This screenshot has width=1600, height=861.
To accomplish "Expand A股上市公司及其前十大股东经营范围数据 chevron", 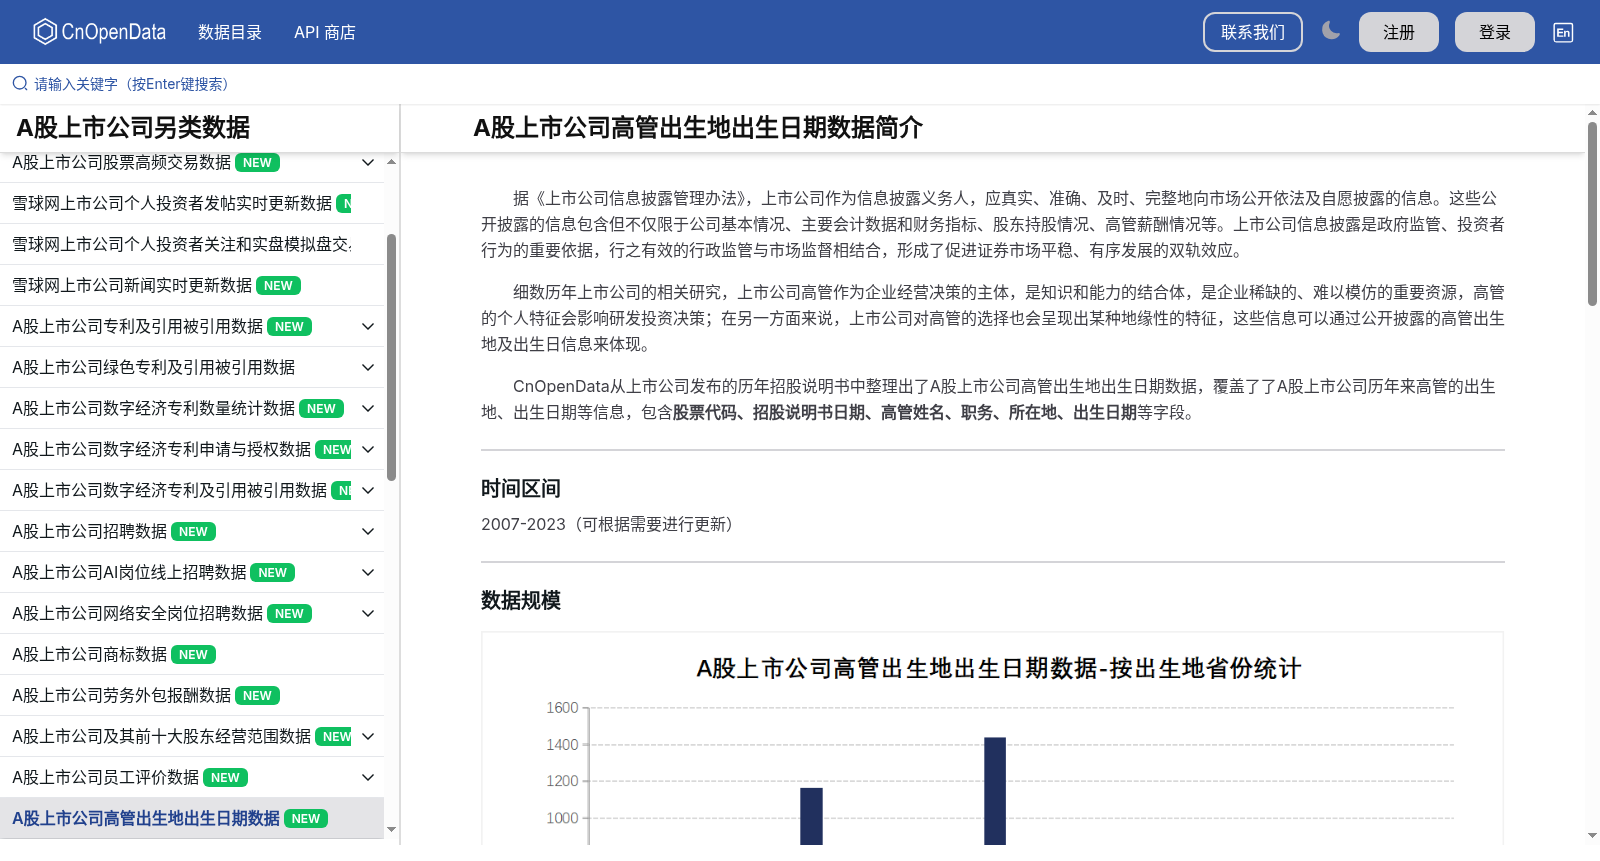I will click(368, 736).
